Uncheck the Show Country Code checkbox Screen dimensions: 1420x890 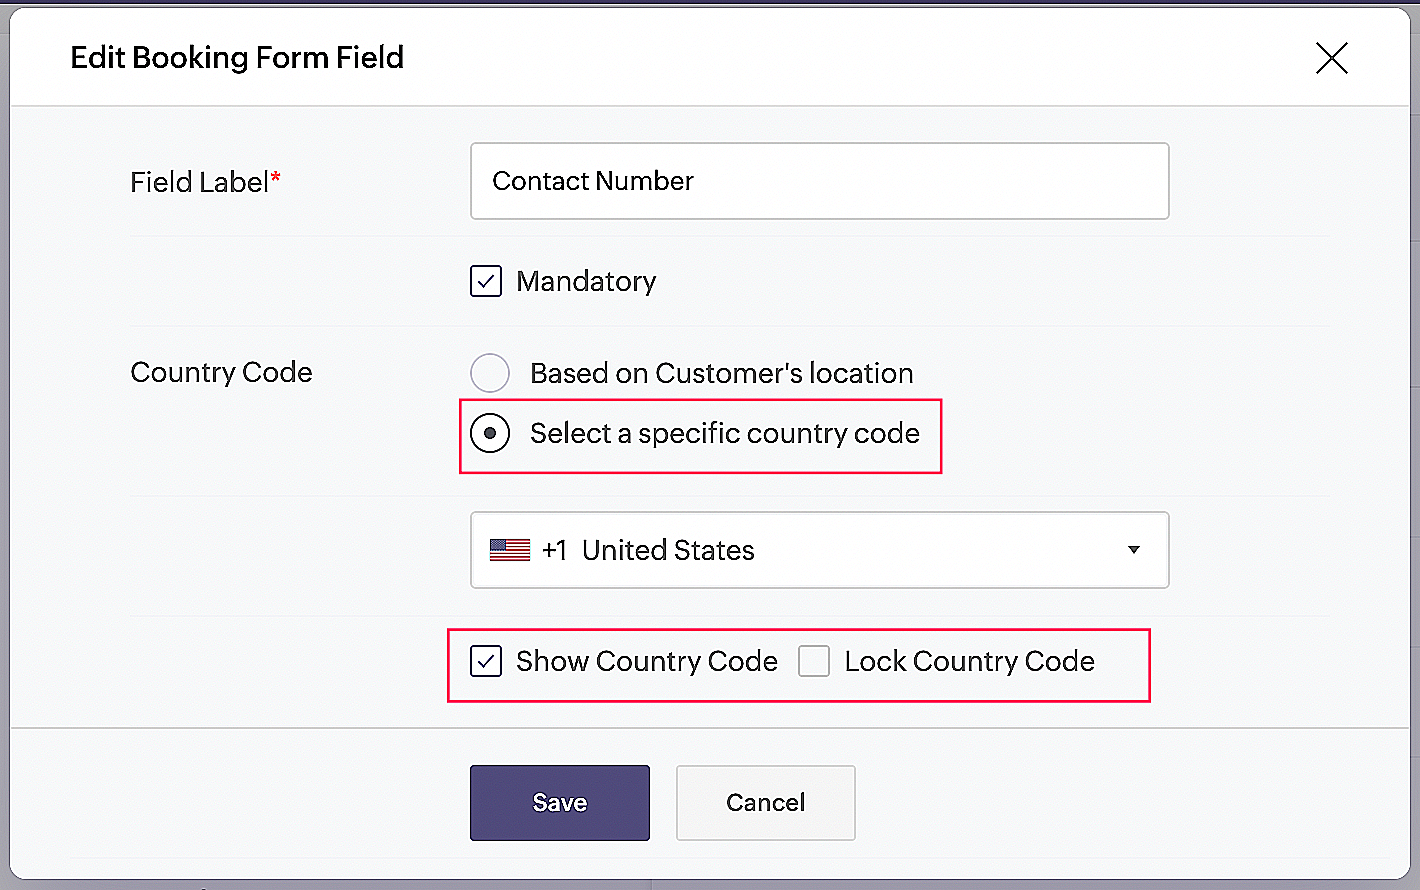coord(486,661)
